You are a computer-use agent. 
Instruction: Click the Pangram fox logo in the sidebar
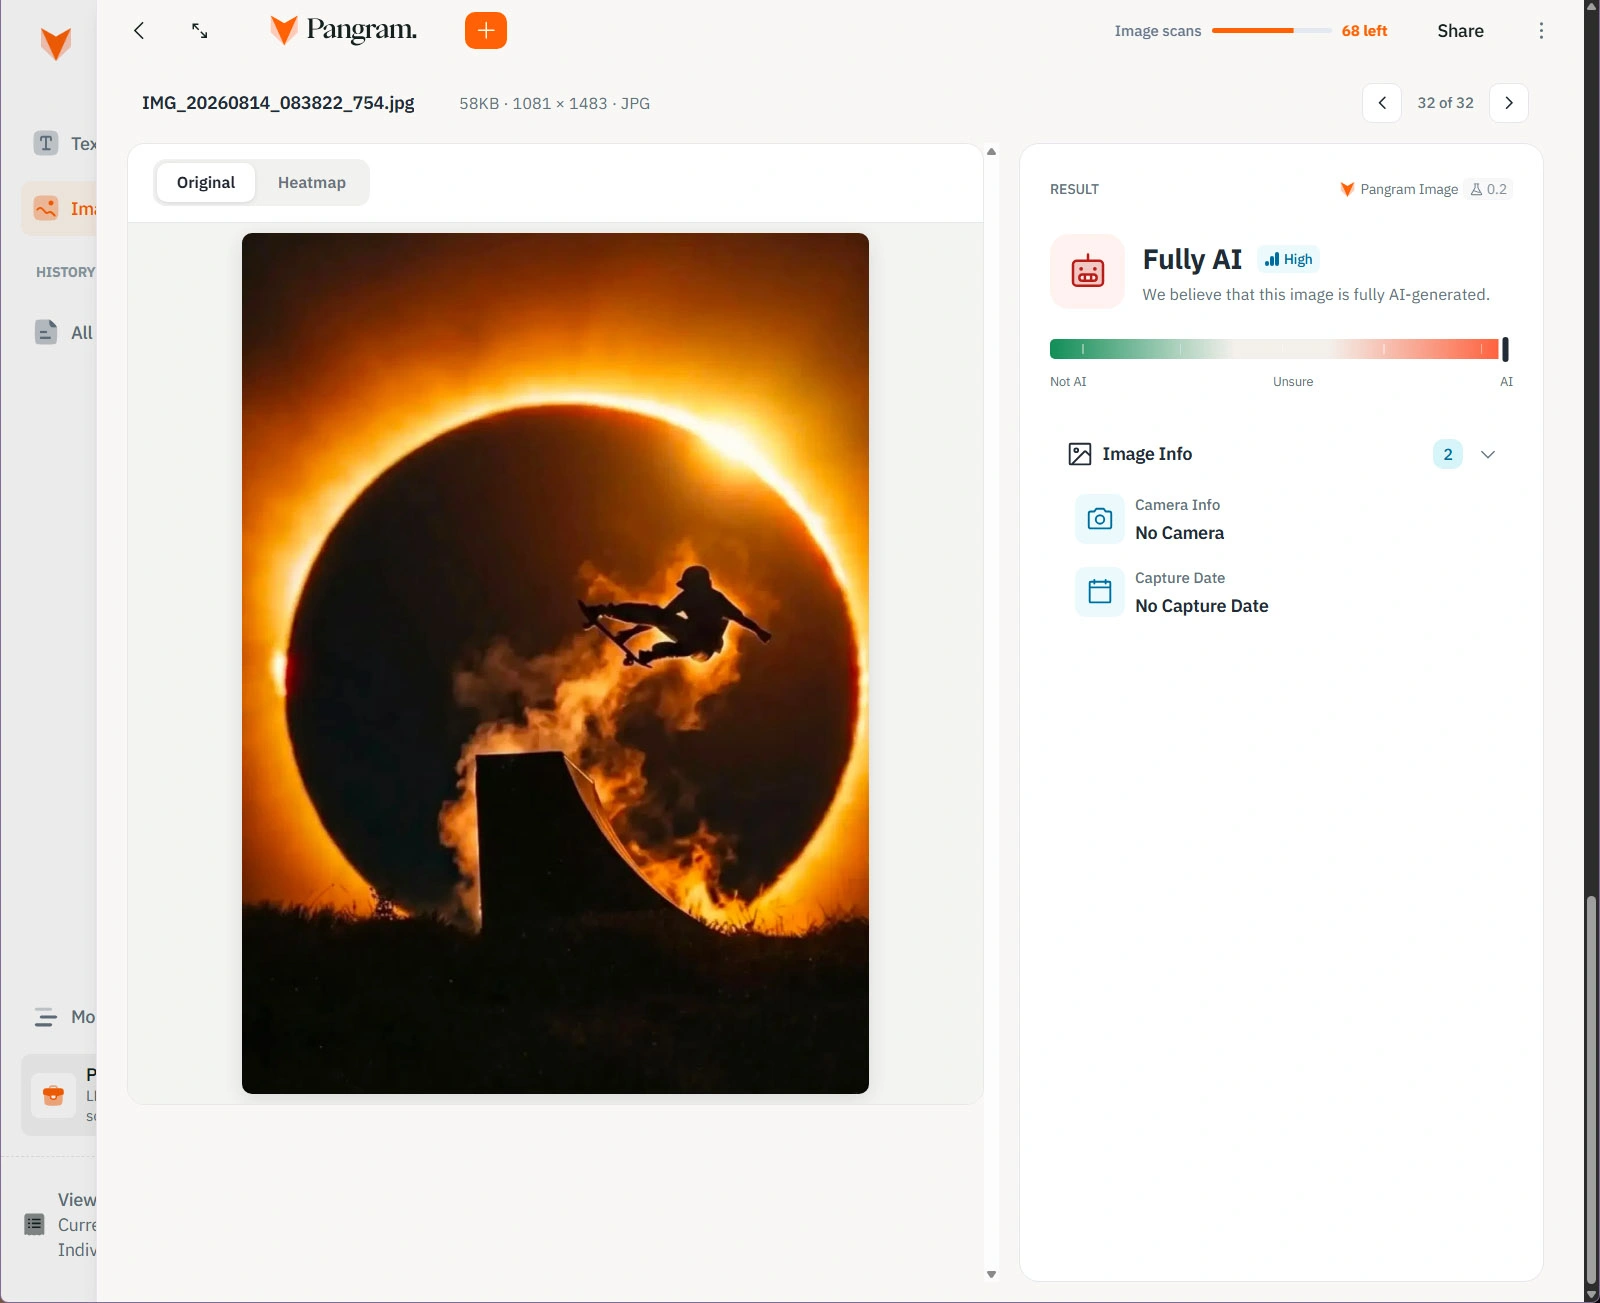(x=56, y=44)
